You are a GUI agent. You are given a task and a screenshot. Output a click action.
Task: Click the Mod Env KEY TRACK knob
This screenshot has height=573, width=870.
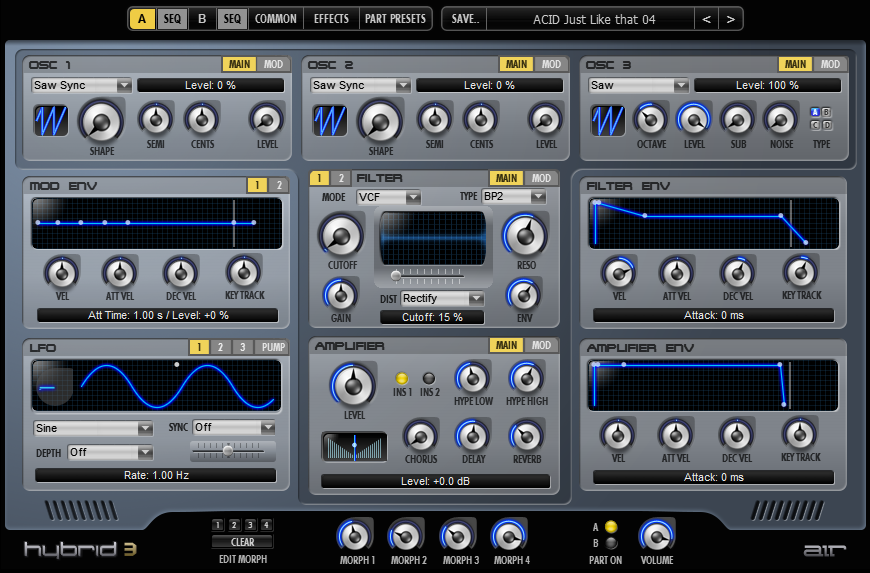point(244,272)
